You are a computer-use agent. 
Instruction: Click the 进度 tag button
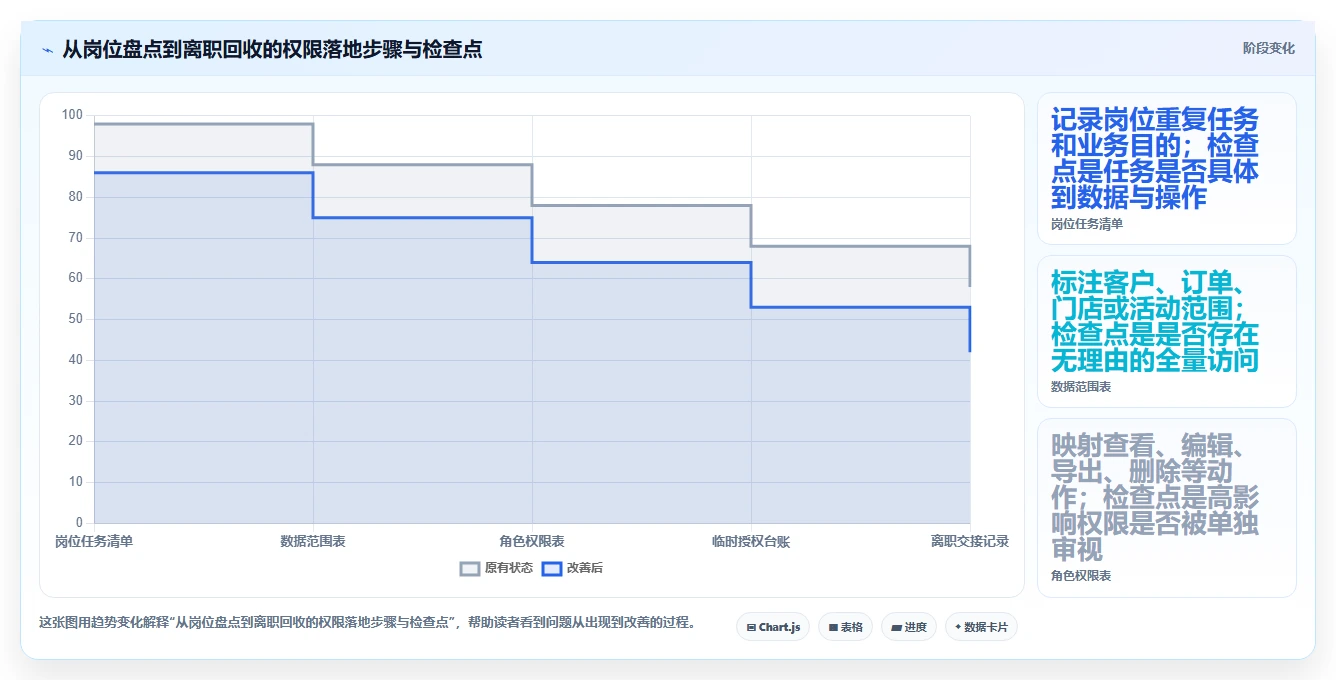tap(909, 627)
